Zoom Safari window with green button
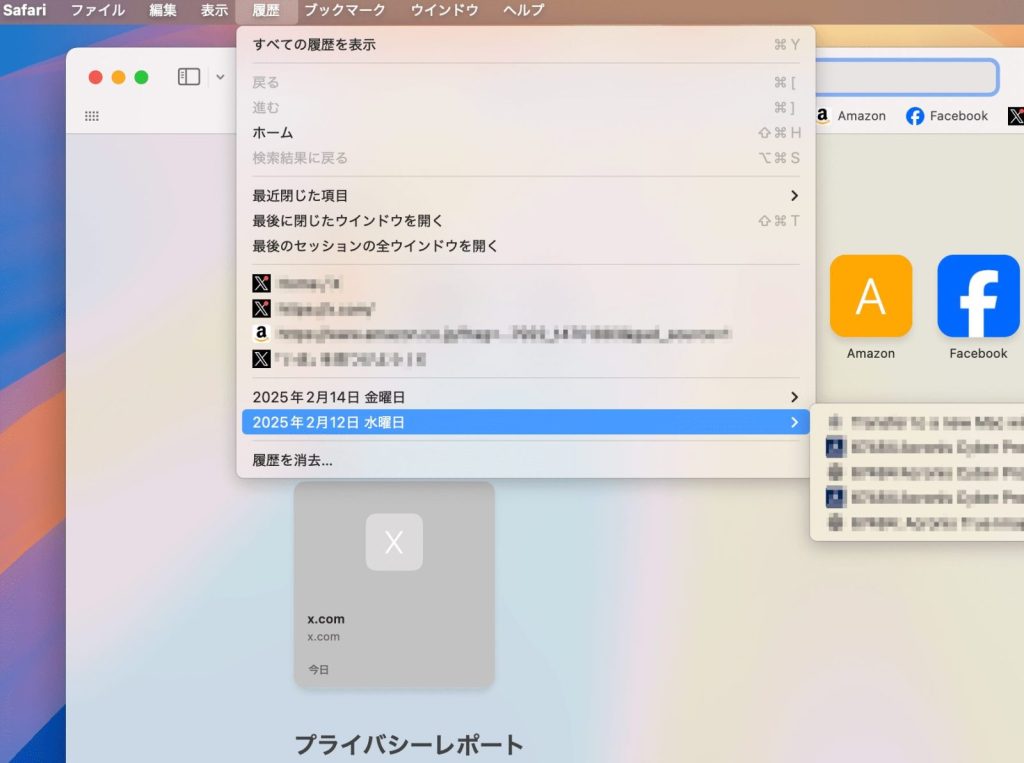Image resolution: width=1024 pixels, height=763 pixels. pos(141,77)
